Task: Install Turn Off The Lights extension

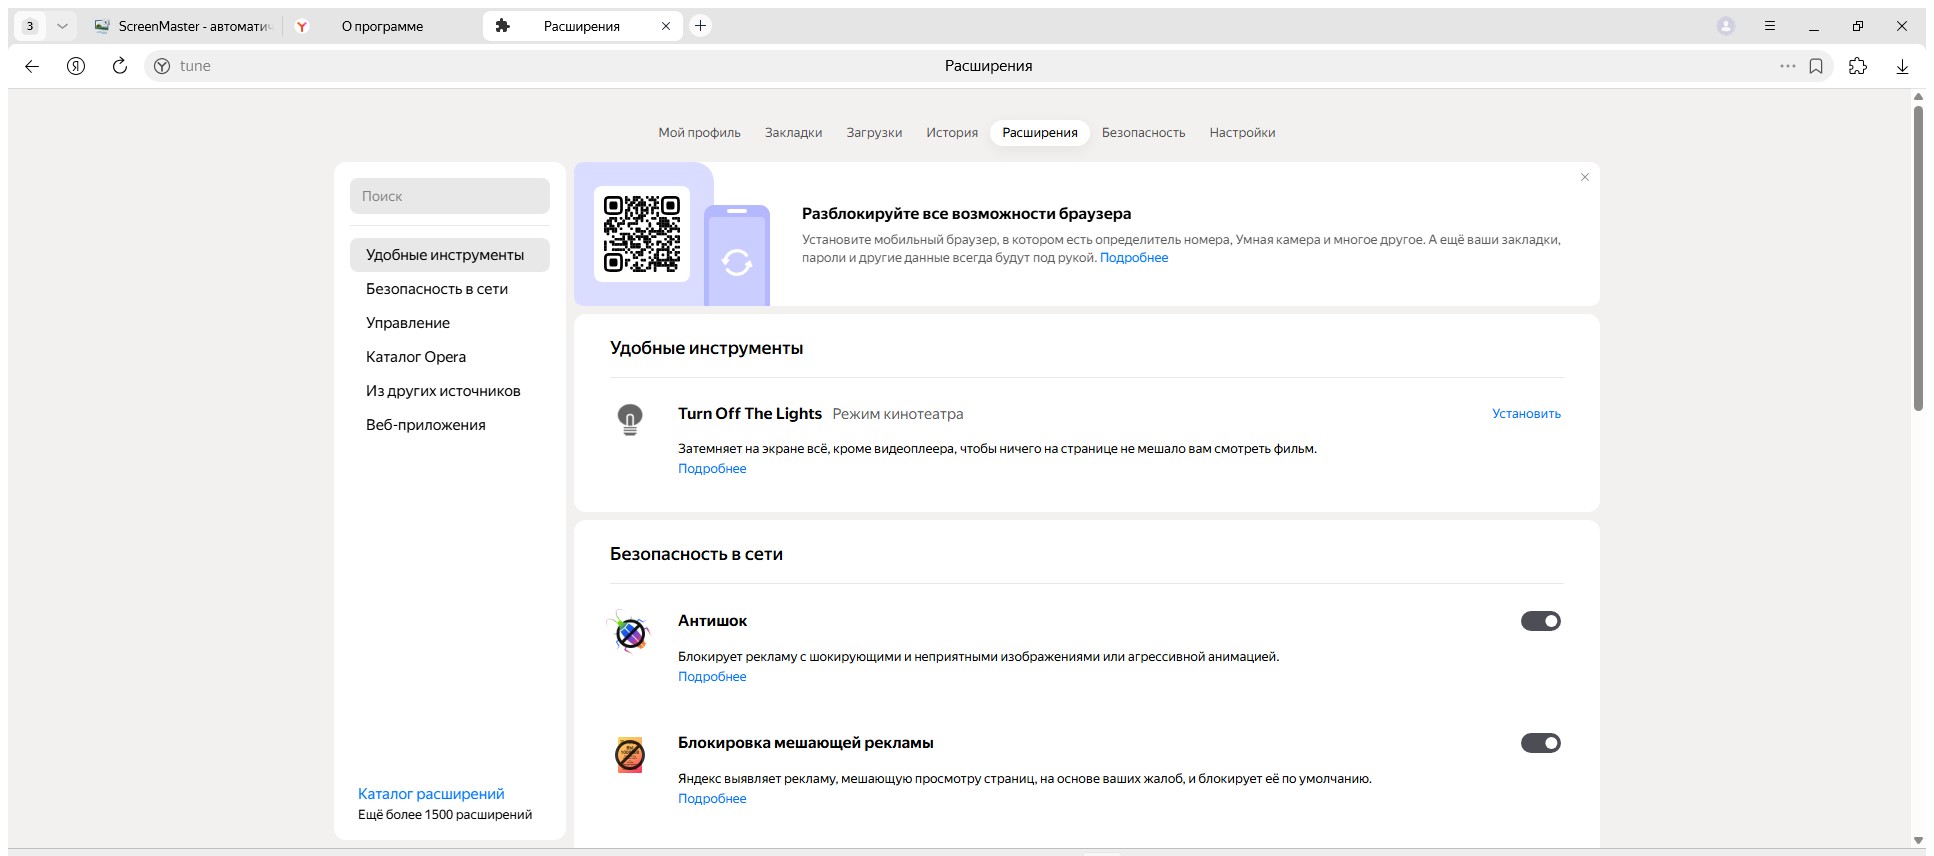Action: [1526, 414]
